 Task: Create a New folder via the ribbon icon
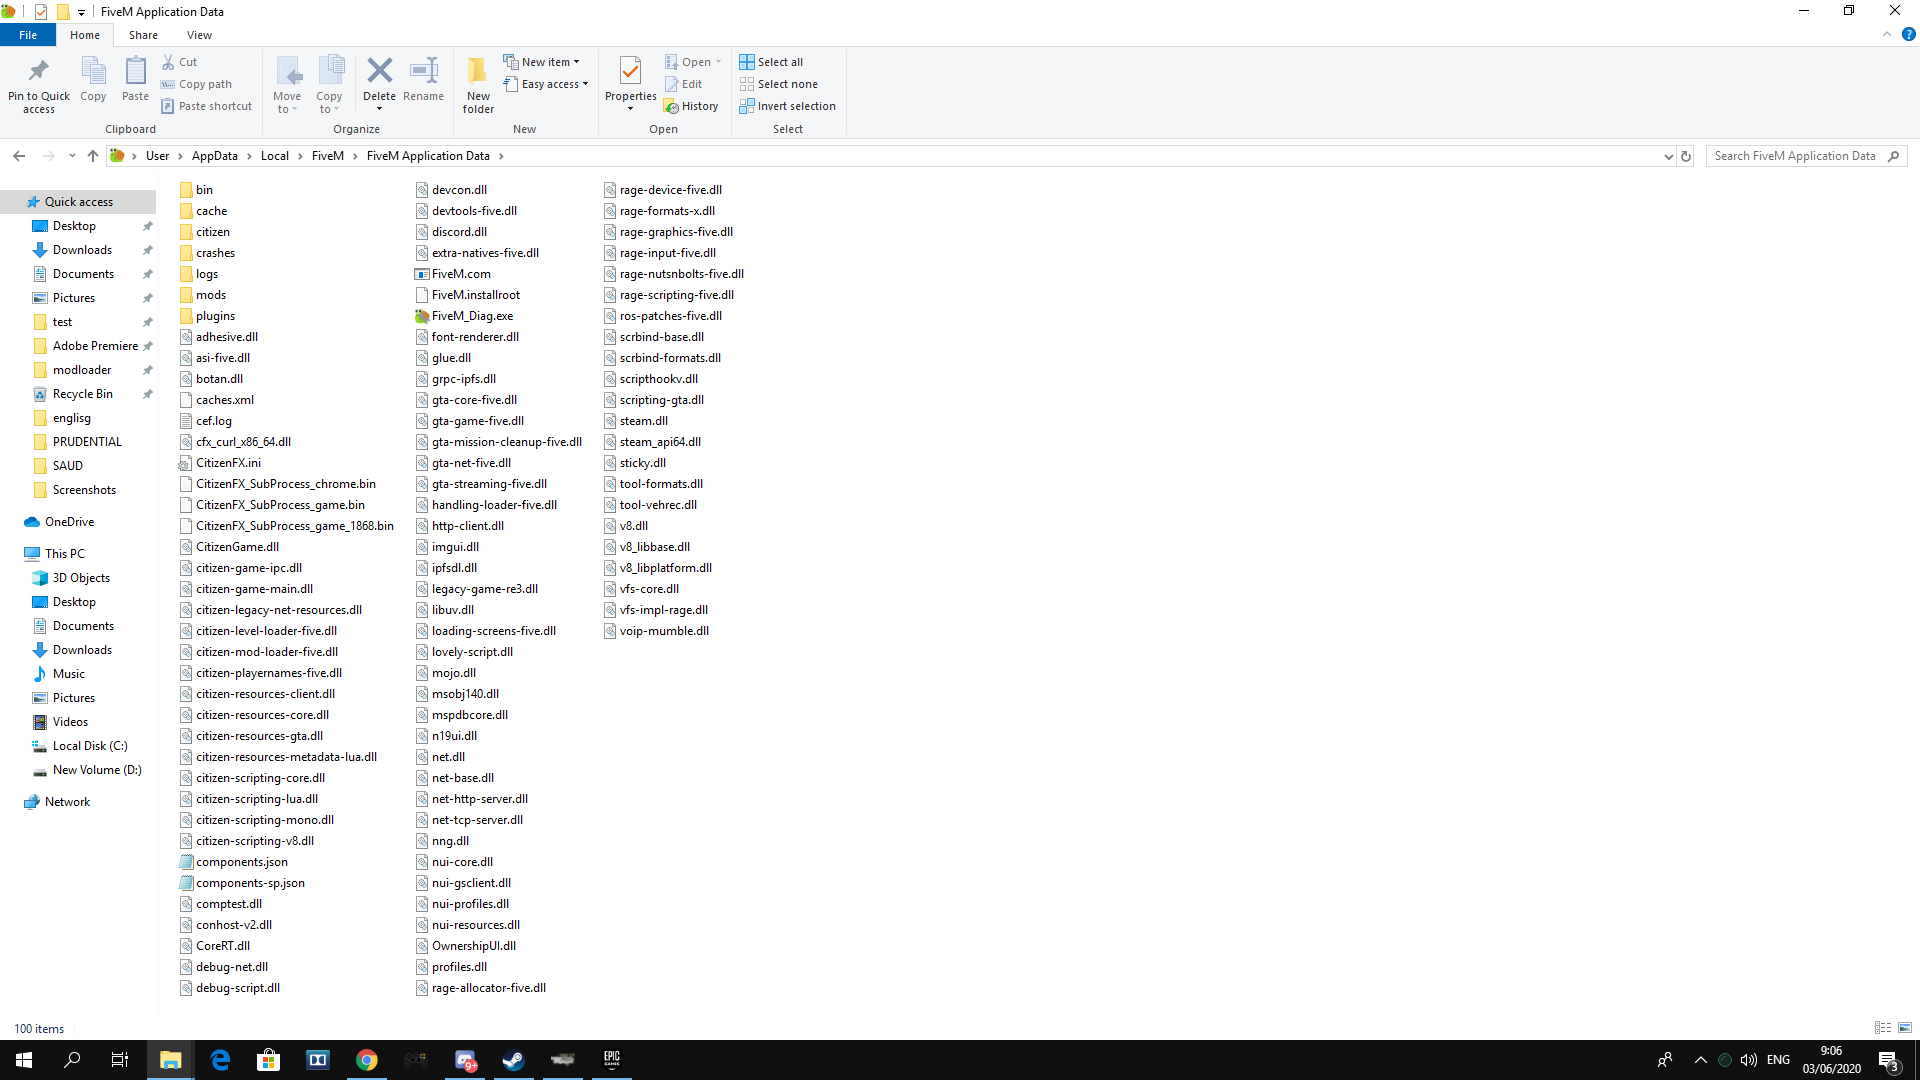click(477, 83)
